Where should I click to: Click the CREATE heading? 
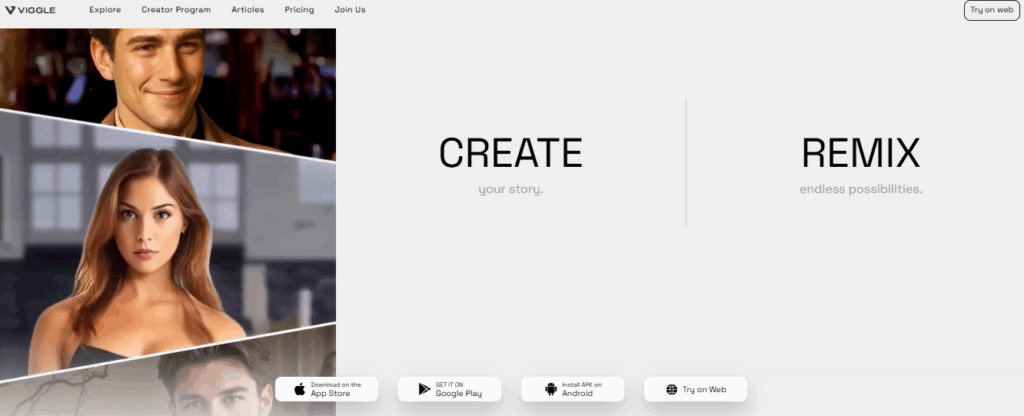511,153
